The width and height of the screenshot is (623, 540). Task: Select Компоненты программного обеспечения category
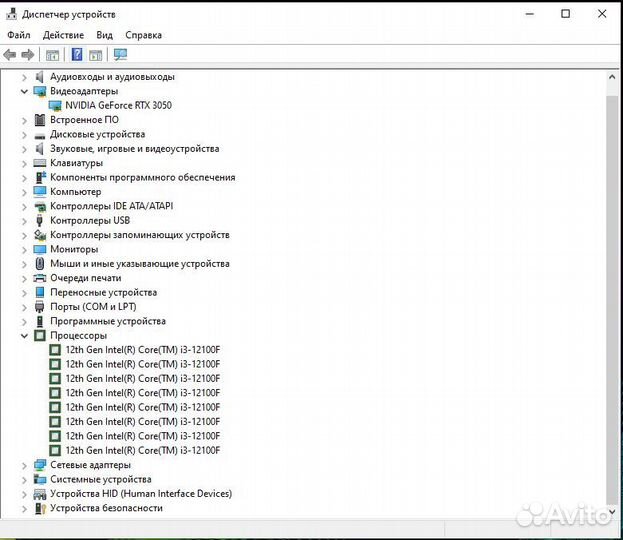143,178
